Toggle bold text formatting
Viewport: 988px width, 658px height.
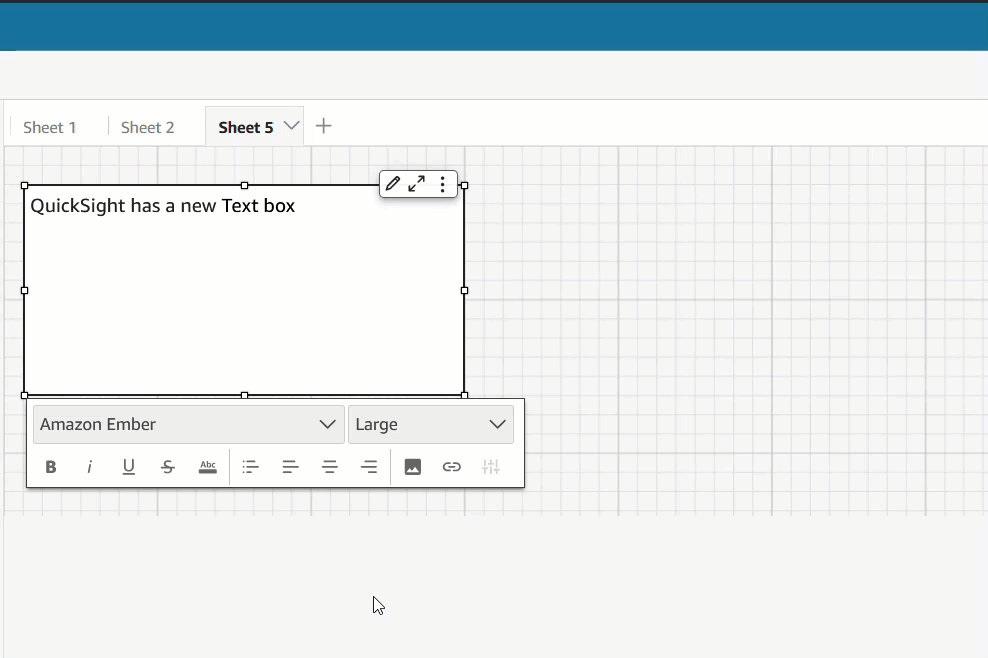pyautogui.click(x=51, y=467)
